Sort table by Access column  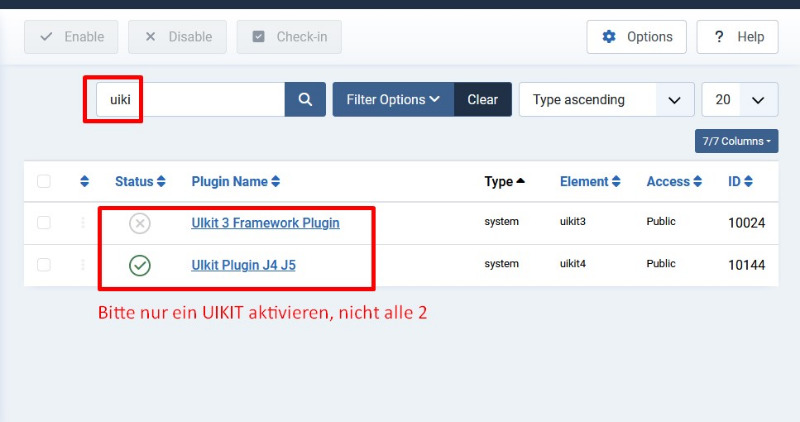pos(674,181)
